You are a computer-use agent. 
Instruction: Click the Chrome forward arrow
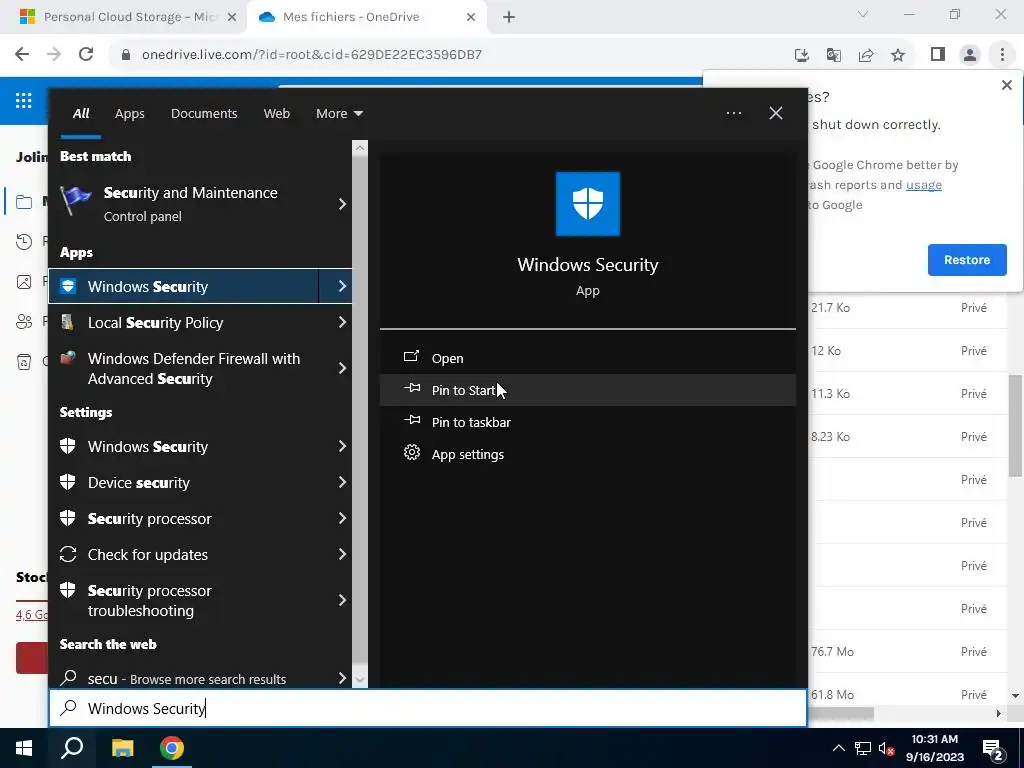54,54
